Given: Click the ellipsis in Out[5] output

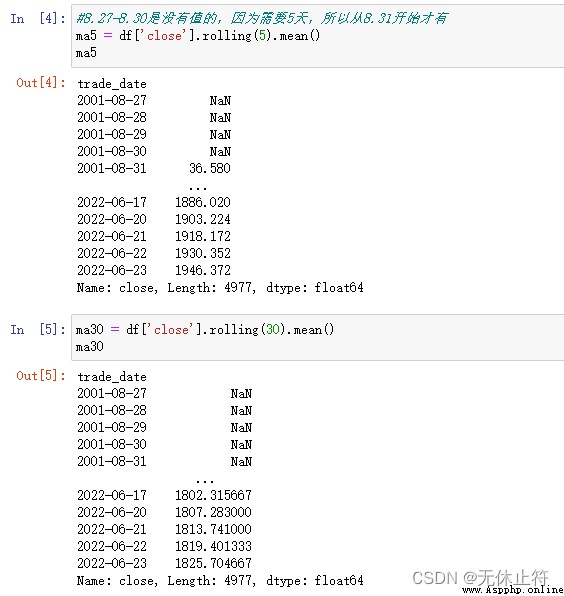Looking at the screenshot, I should tap(205, 481).
